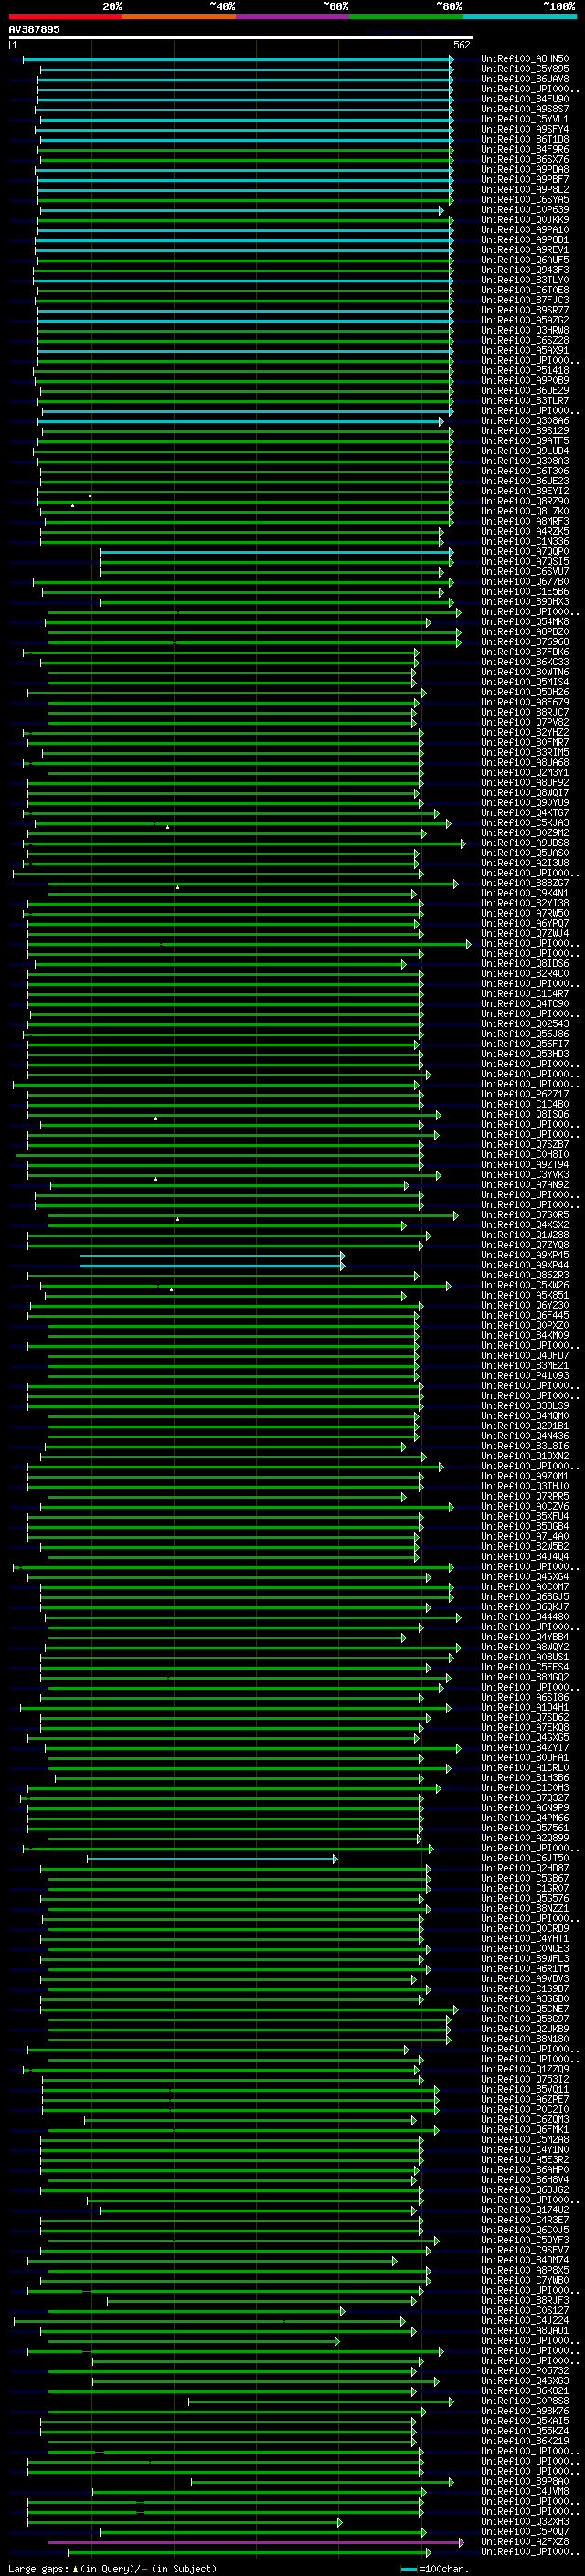Select the UniRef100_Q8IDS6 label
This screenshot has width=585, height=2576.
click(525, 964)
